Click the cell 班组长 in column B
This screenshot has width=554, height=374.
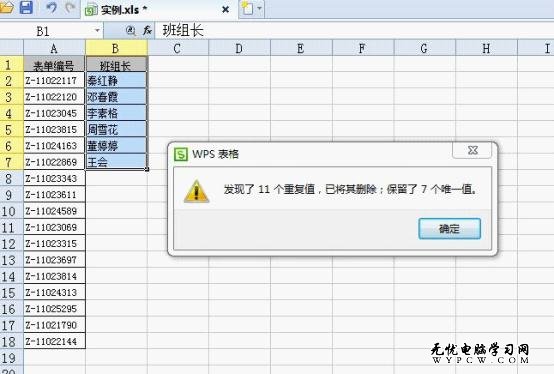coord(116,65)
